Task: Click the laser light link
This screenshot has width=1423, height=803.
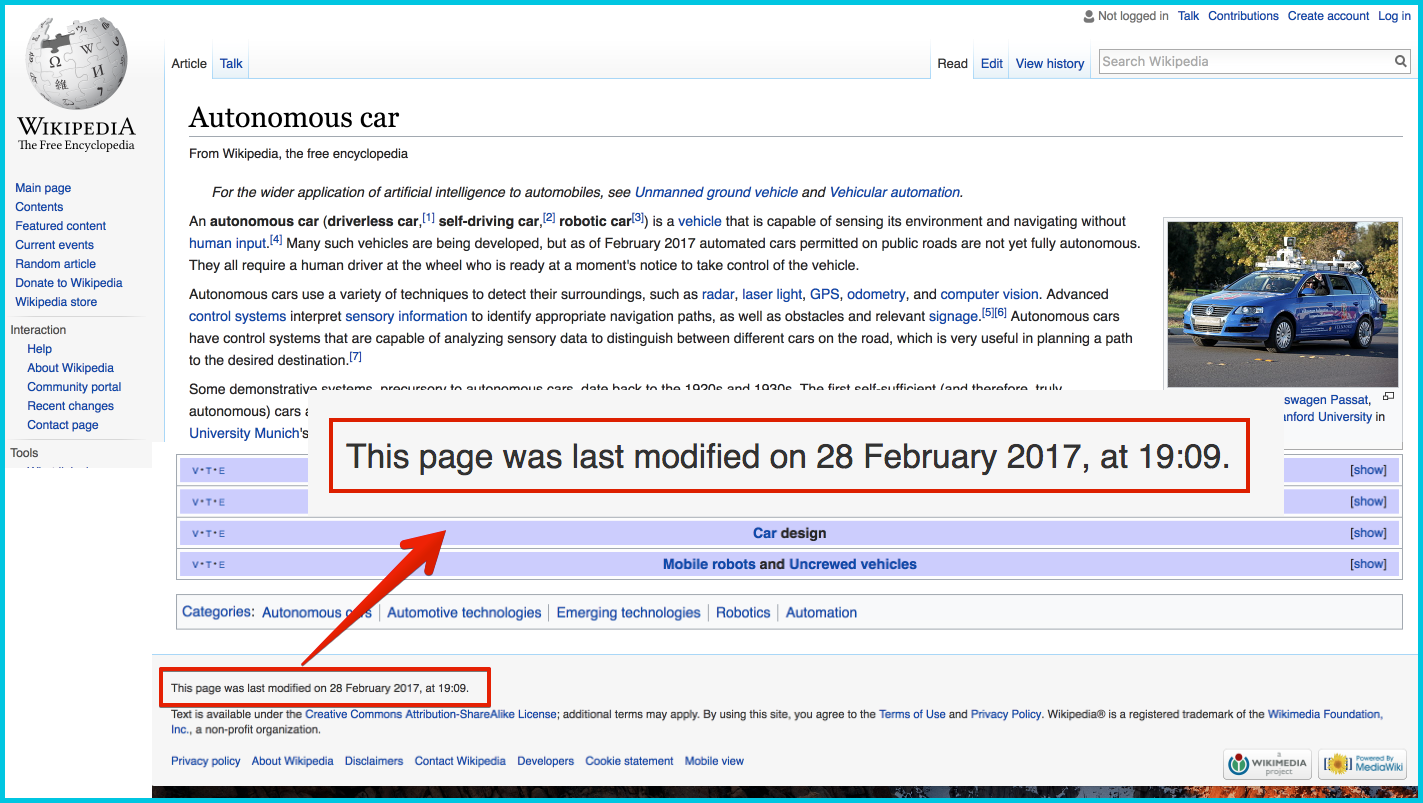Action: 772,294
